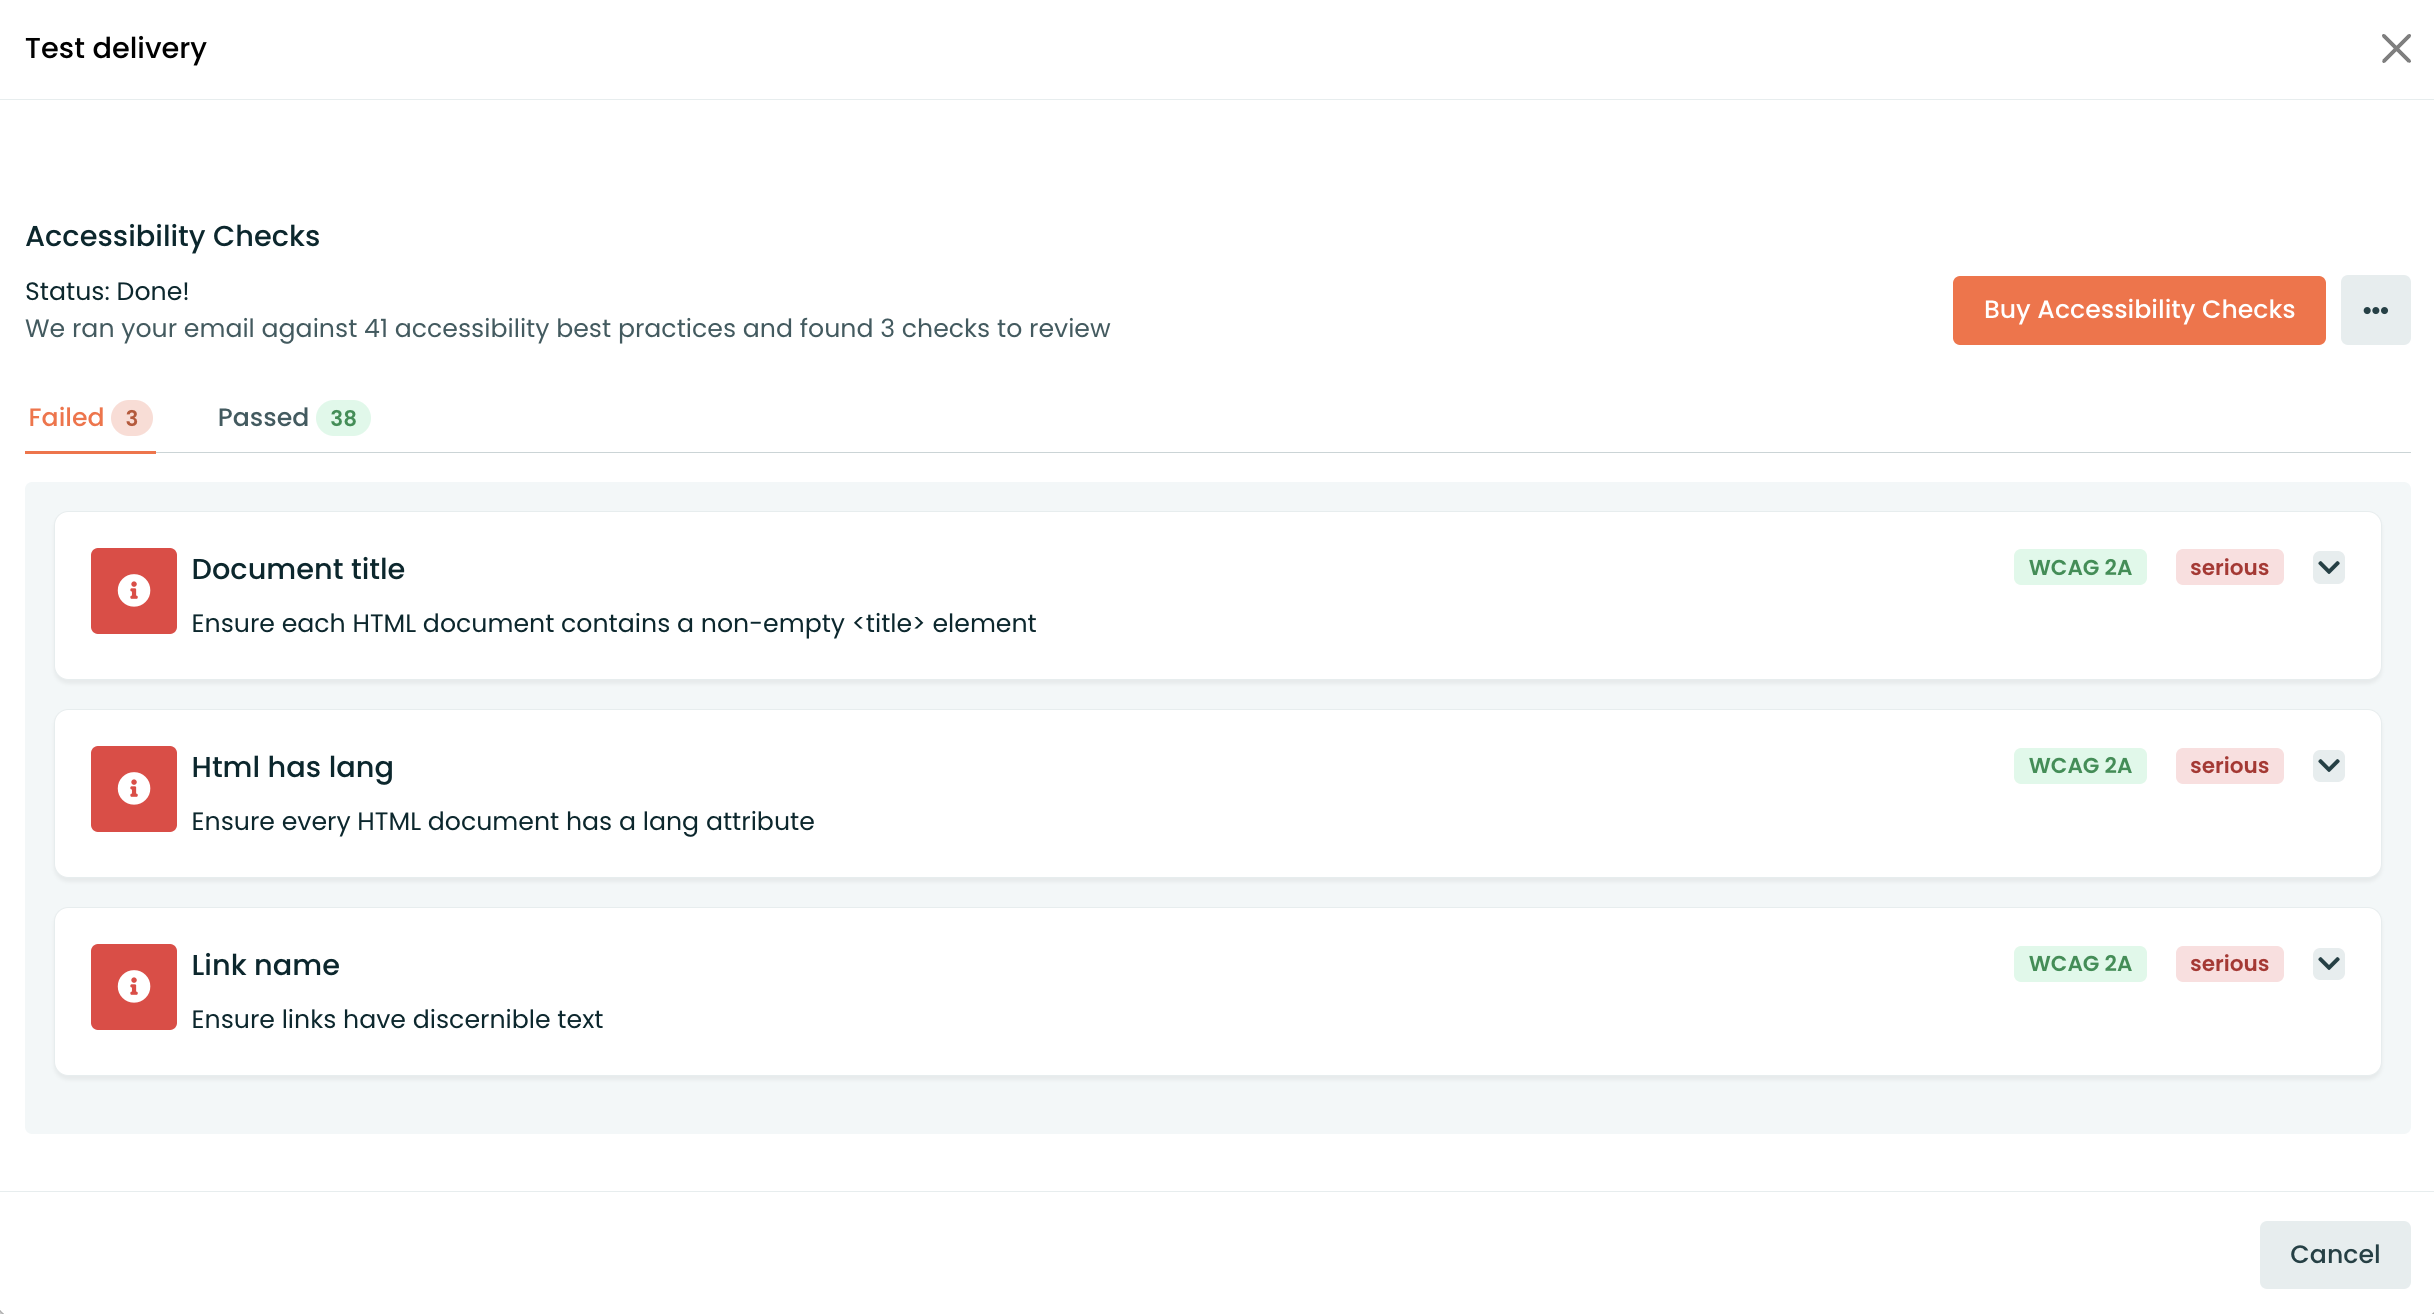
Task: Expand the Document title check details
Action: point(2329,568)
